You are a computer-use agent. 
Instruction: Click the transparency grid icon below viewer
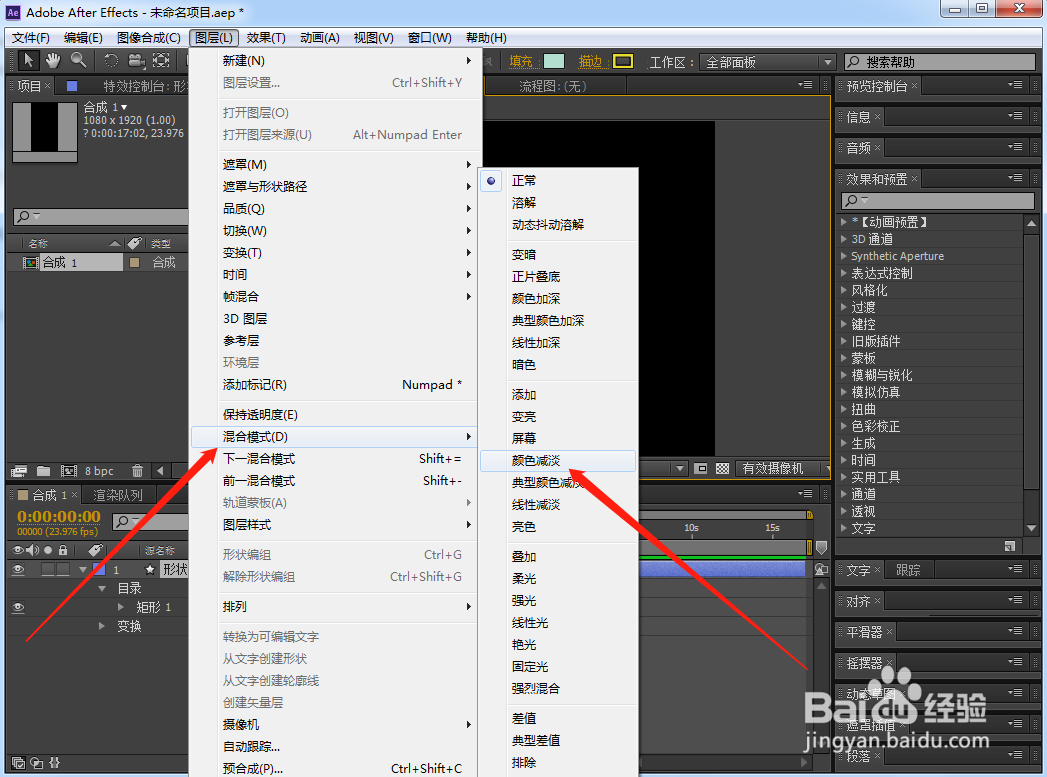click(722, 469)
